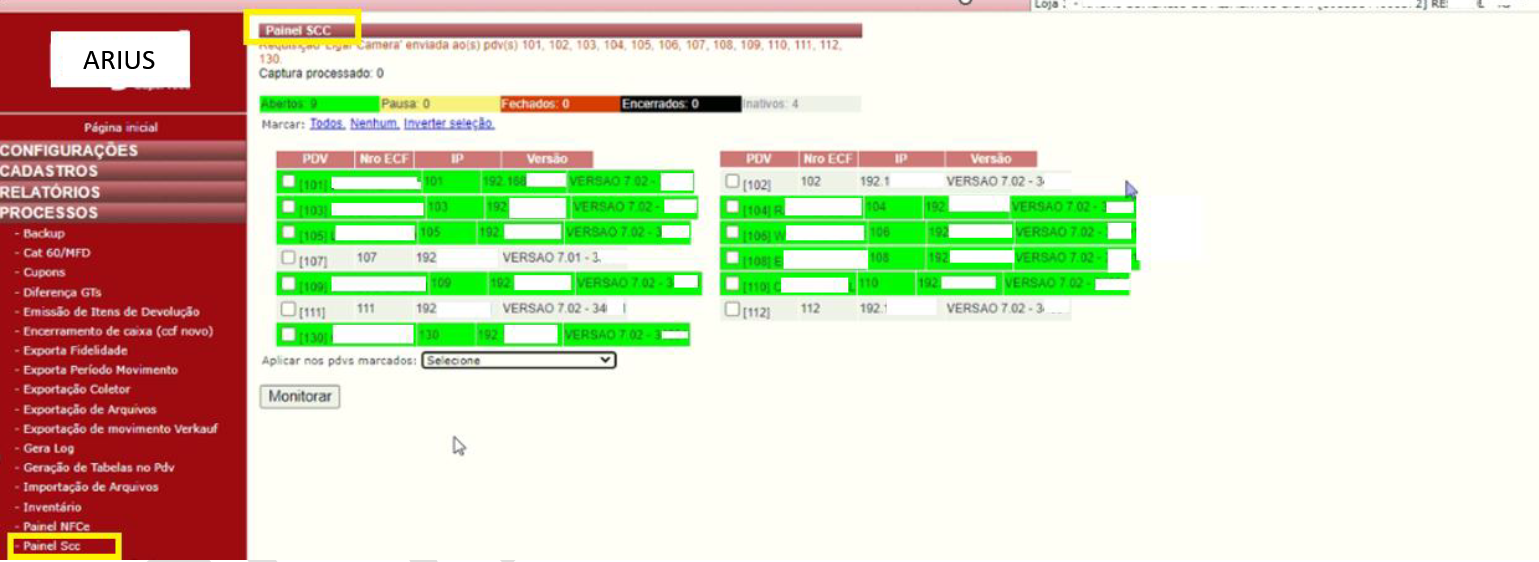Check the checkbox for PDV 101
The height and width of the screenshot is (562, 1539).
(288, 182)
